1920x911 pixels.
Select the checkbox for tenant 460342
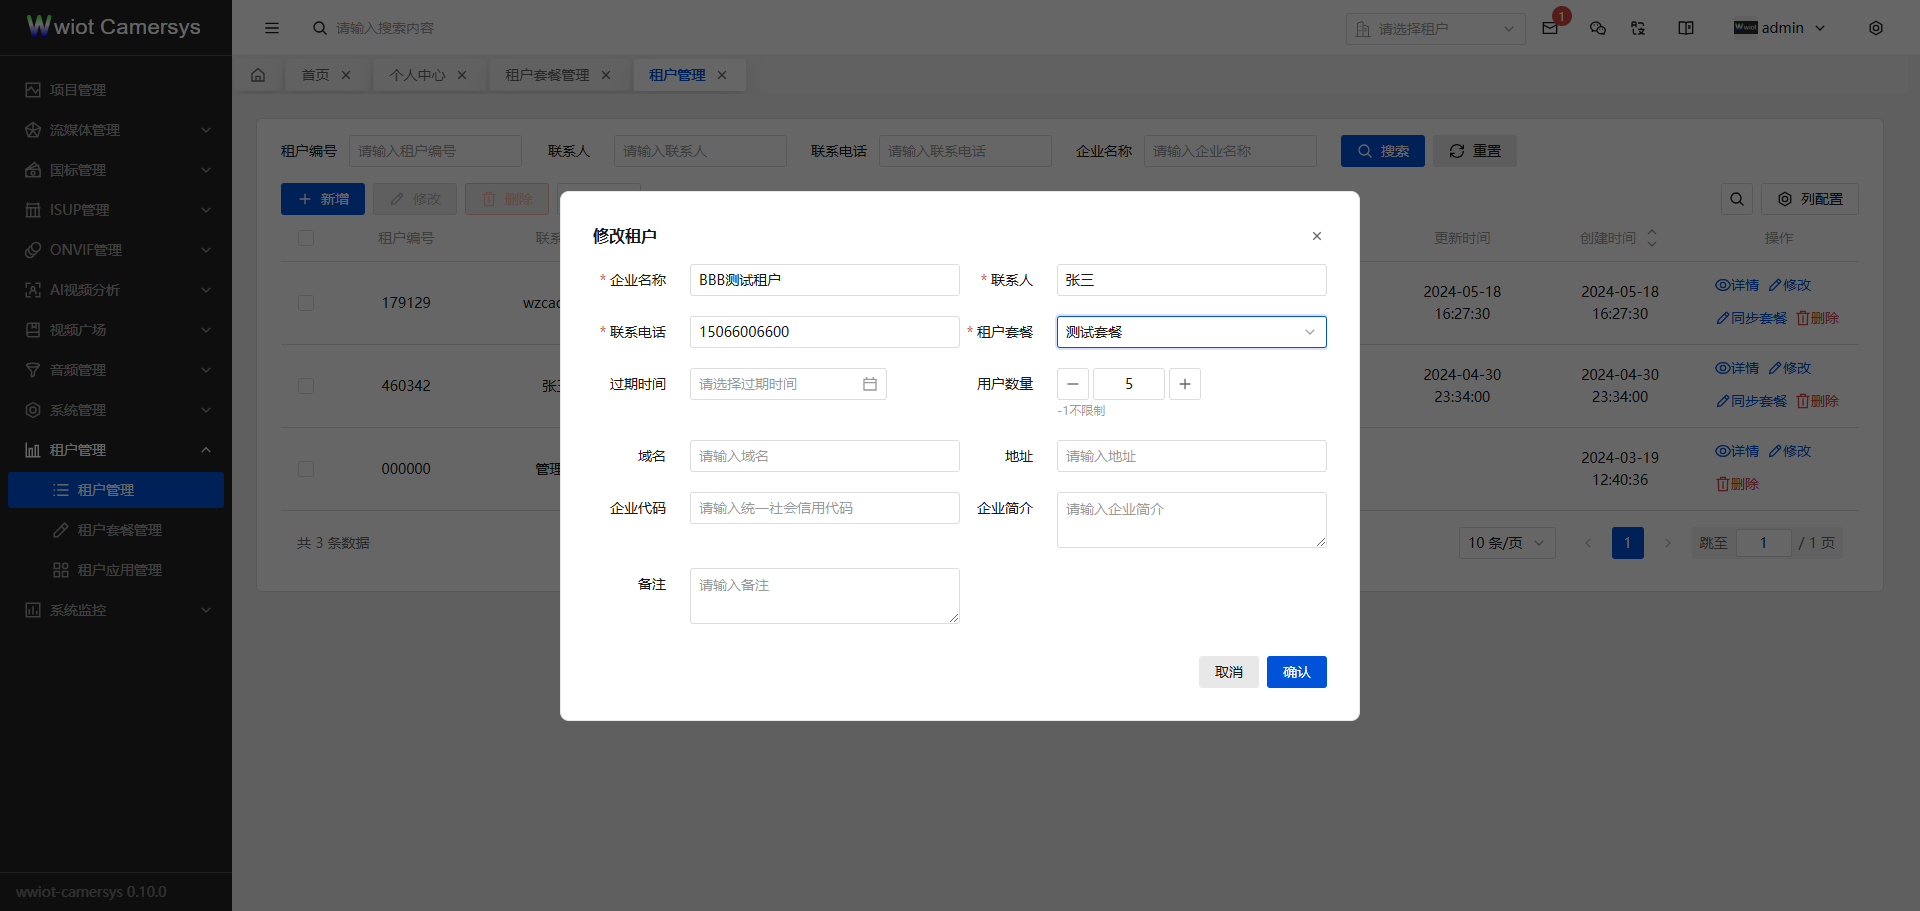(306, 386)
